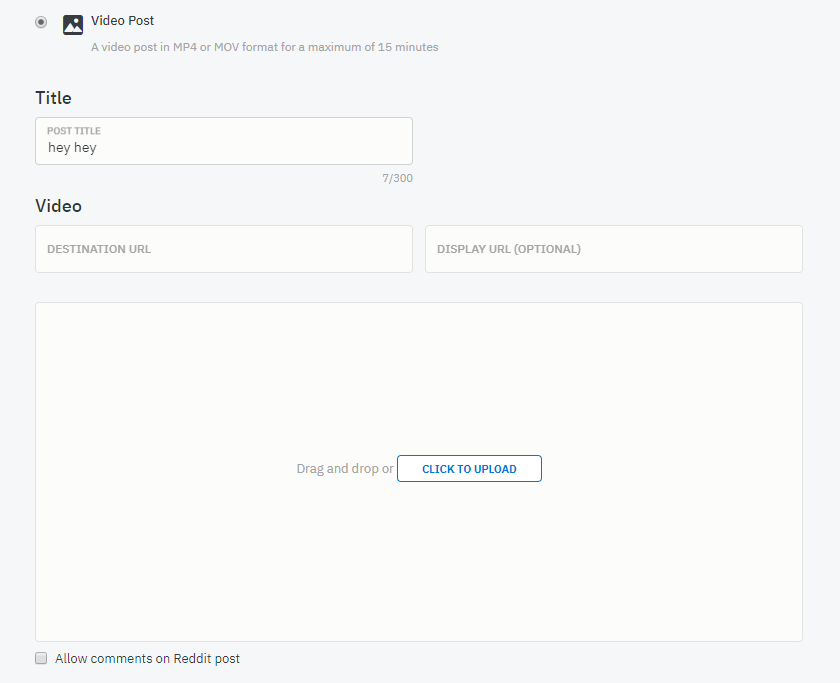Click the CLICK TO UPLOAD button
The height and width of the screenshot is (683, 840).
coord(469,469)
